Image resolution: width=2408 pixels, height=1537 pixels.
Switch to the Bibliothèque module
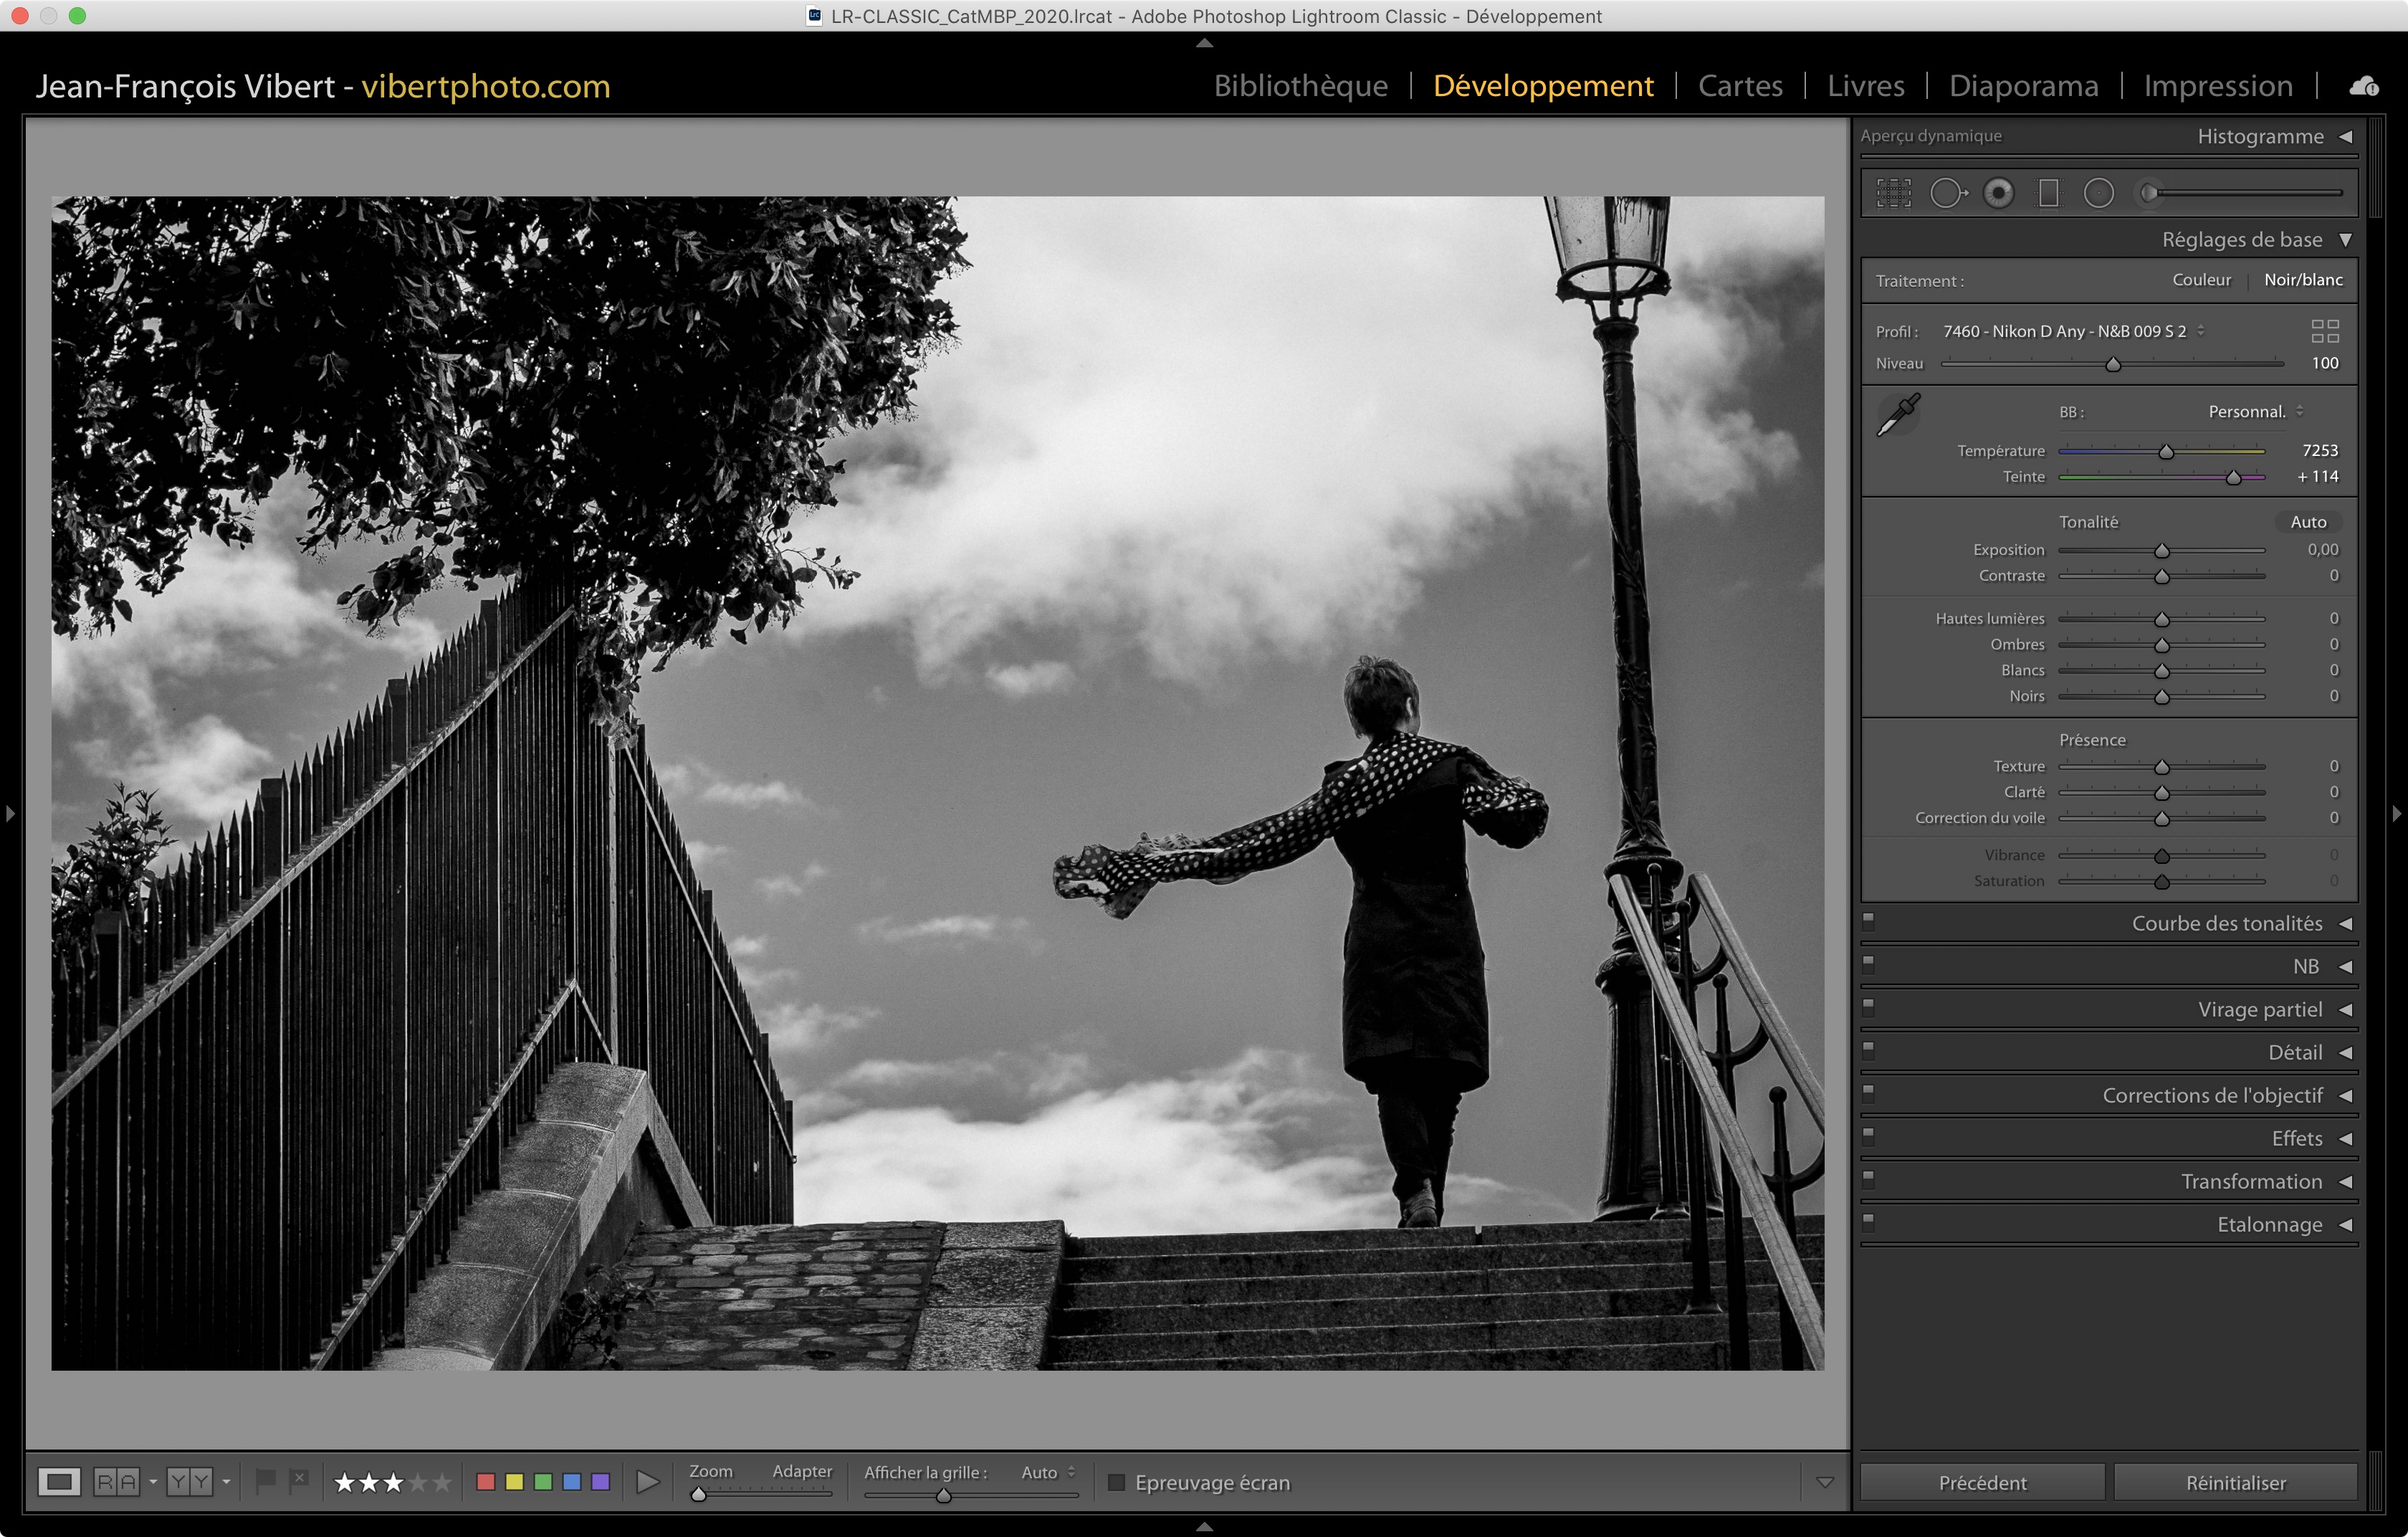coord(1300,86)
